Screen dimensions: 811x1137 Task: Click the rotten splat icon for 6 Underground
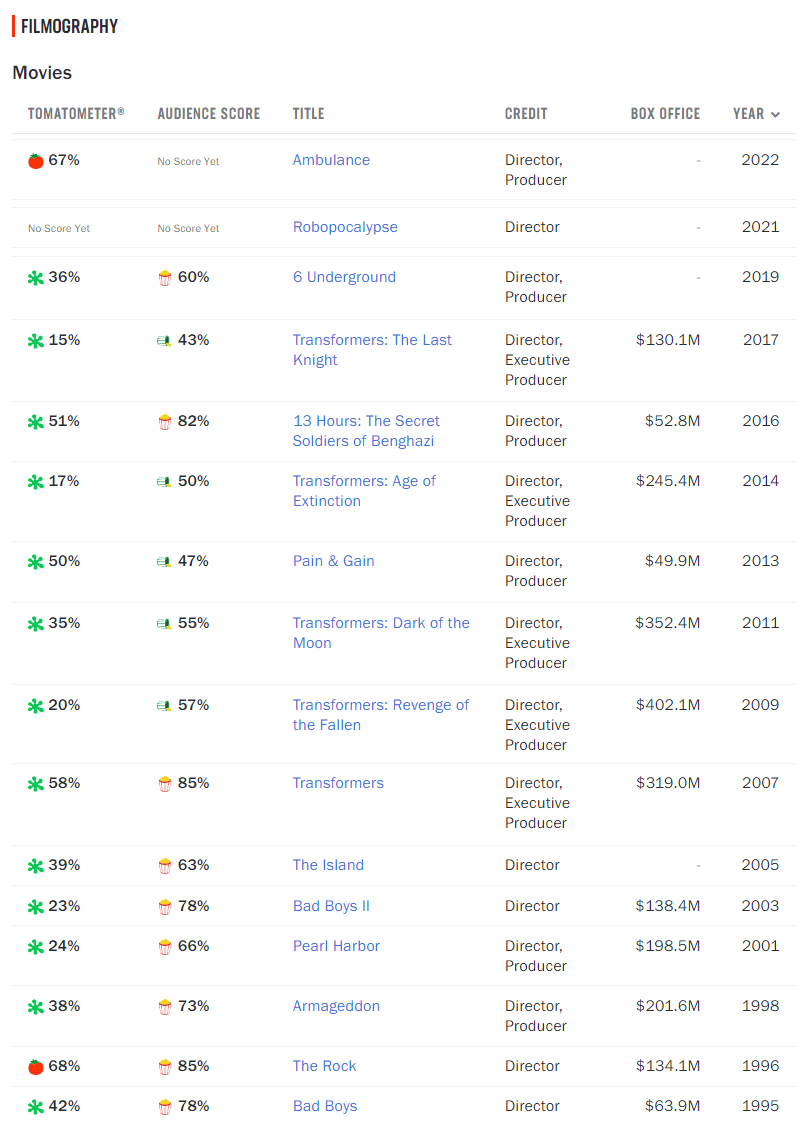36,278
